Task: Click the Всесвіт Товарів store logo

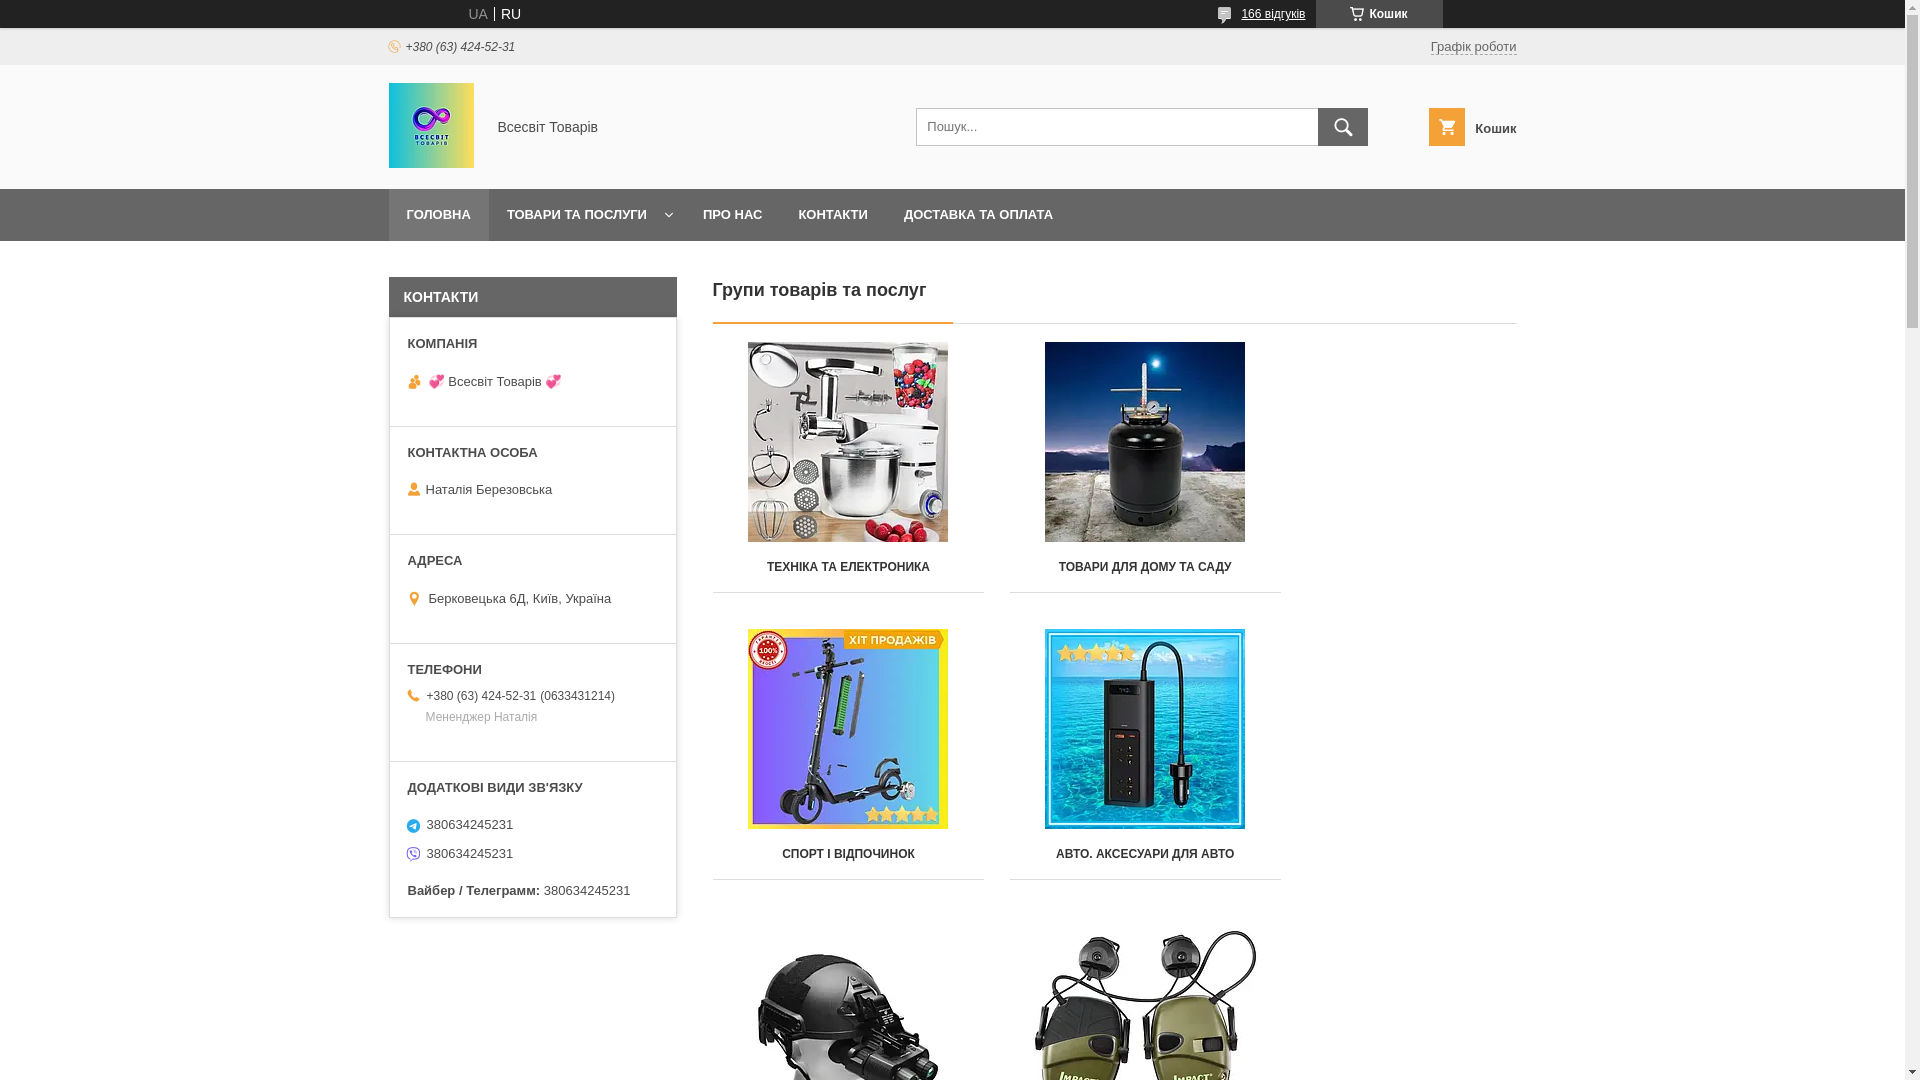Action: (x=431, y=125)
